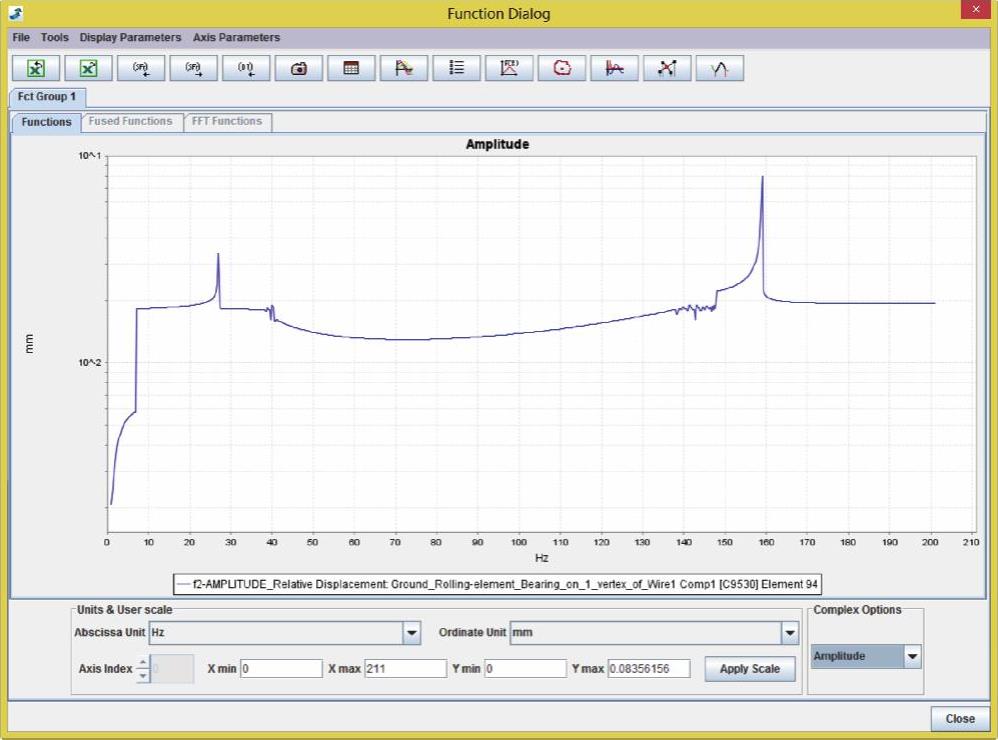Click the last toolbar icon with peak curve
This screenshot has width=998, height=740.
pos(719,68)
